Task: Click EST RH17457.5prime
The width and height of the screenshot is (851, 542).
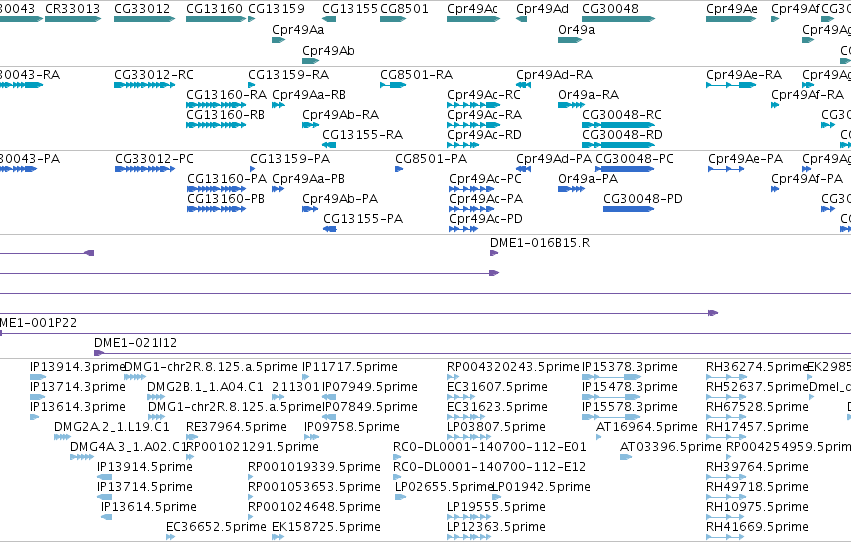Action: [726, 437]
